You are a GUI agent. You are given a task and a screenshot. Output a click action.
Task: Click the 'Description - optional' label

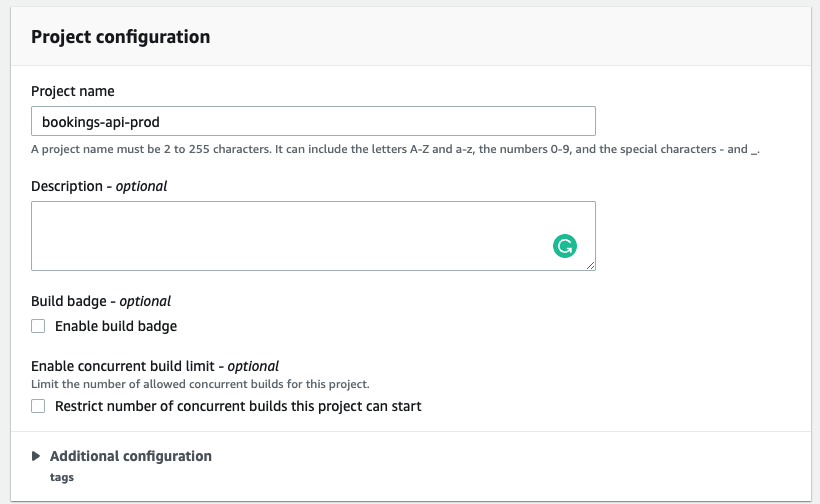pos(99,186)
